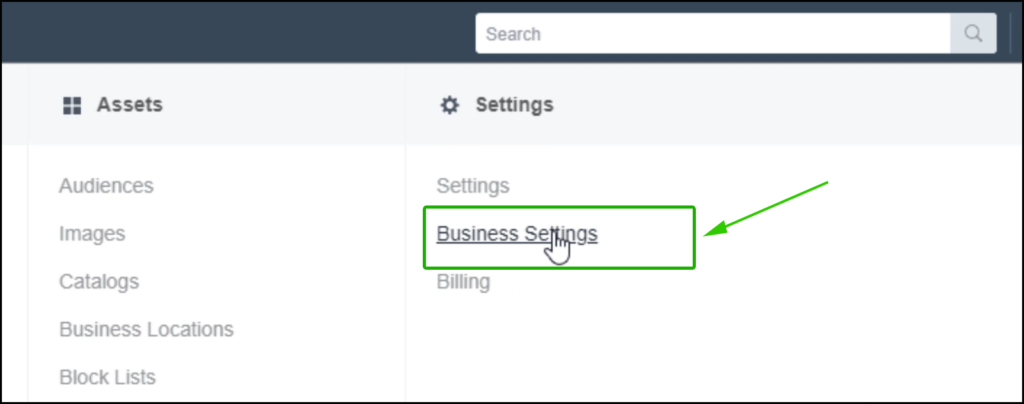This screenshot has height=404, width=1024.
Task: Open the Billing link
Action: [463, 282]
